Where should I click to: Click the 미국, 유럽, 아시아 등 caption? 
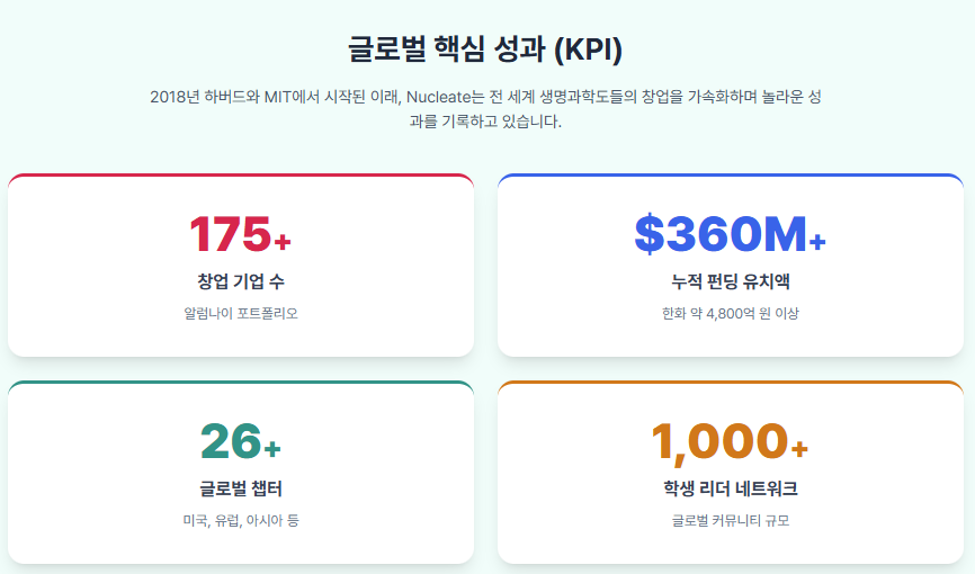[241, 521]
